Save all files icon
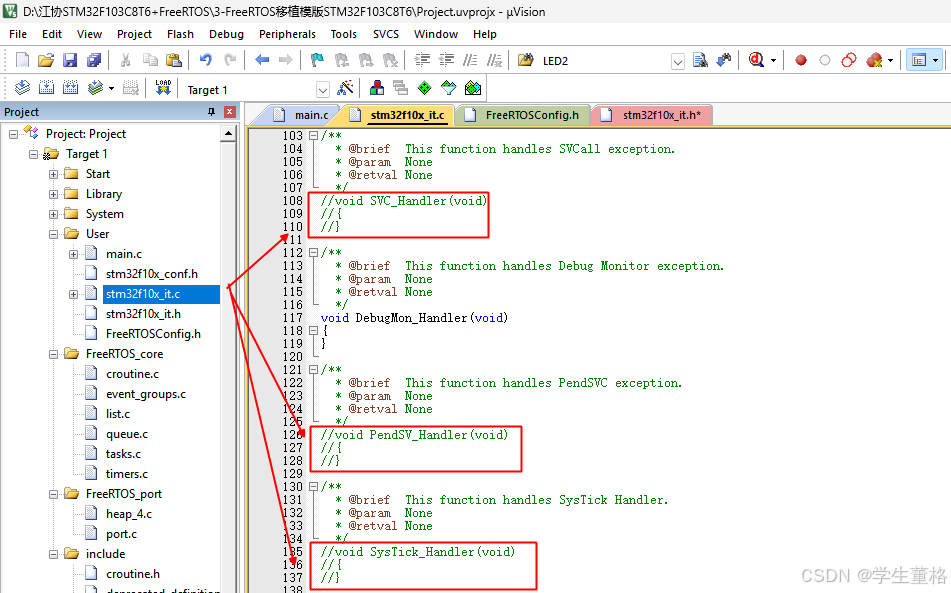Screen dimensions: 951x593 pyautogui.click(x=94, y=60)
